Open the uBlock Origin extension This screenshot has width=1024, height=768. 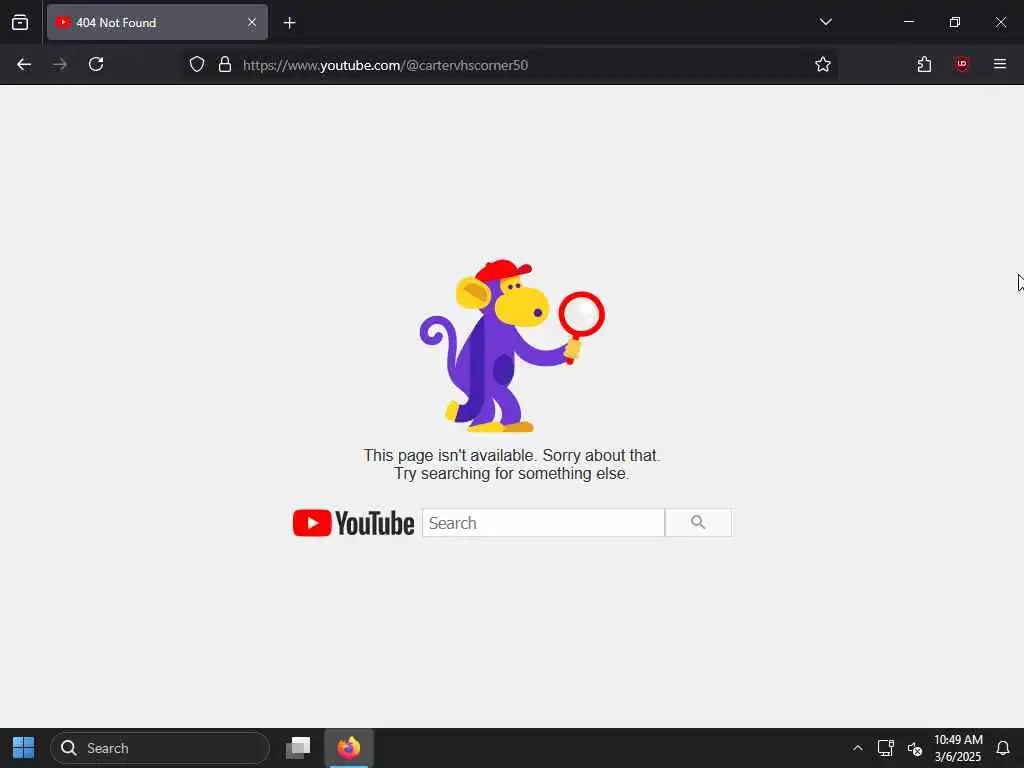(961, 64)
